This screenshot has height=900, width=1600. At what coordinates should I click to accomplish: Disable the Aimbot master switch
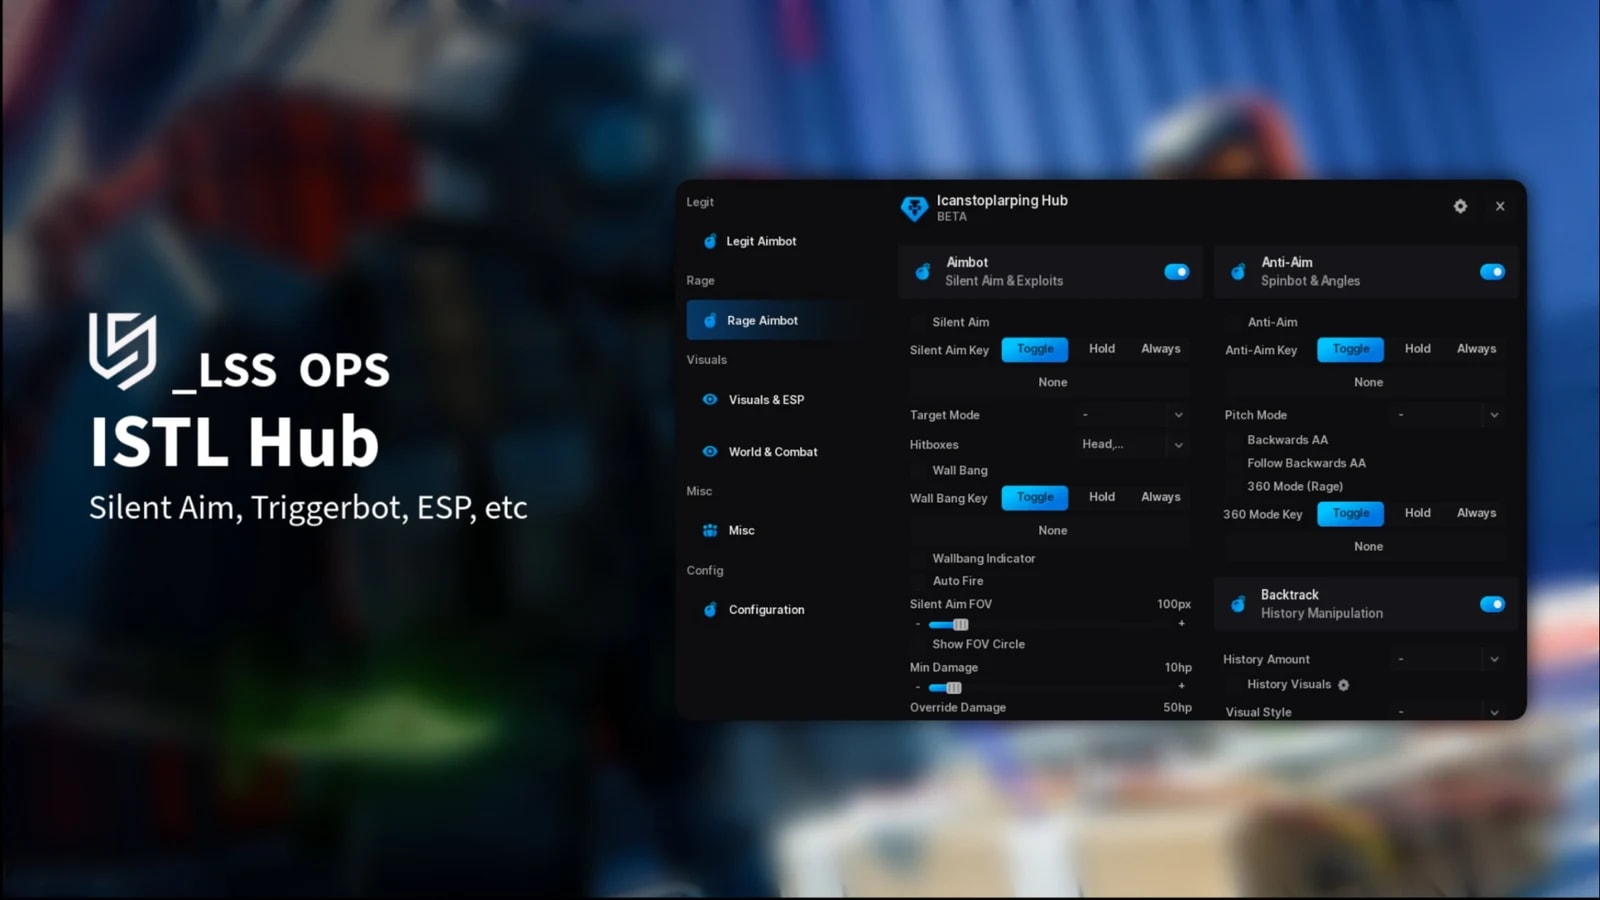1177,272
